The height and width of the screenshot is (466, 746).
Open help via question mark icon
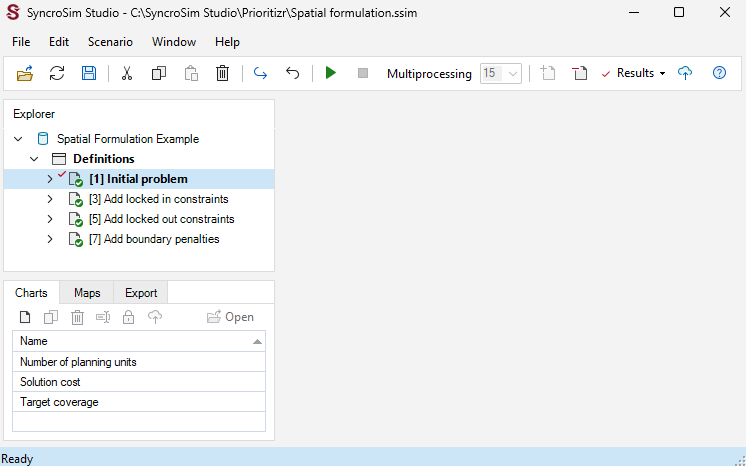[719, 73]
